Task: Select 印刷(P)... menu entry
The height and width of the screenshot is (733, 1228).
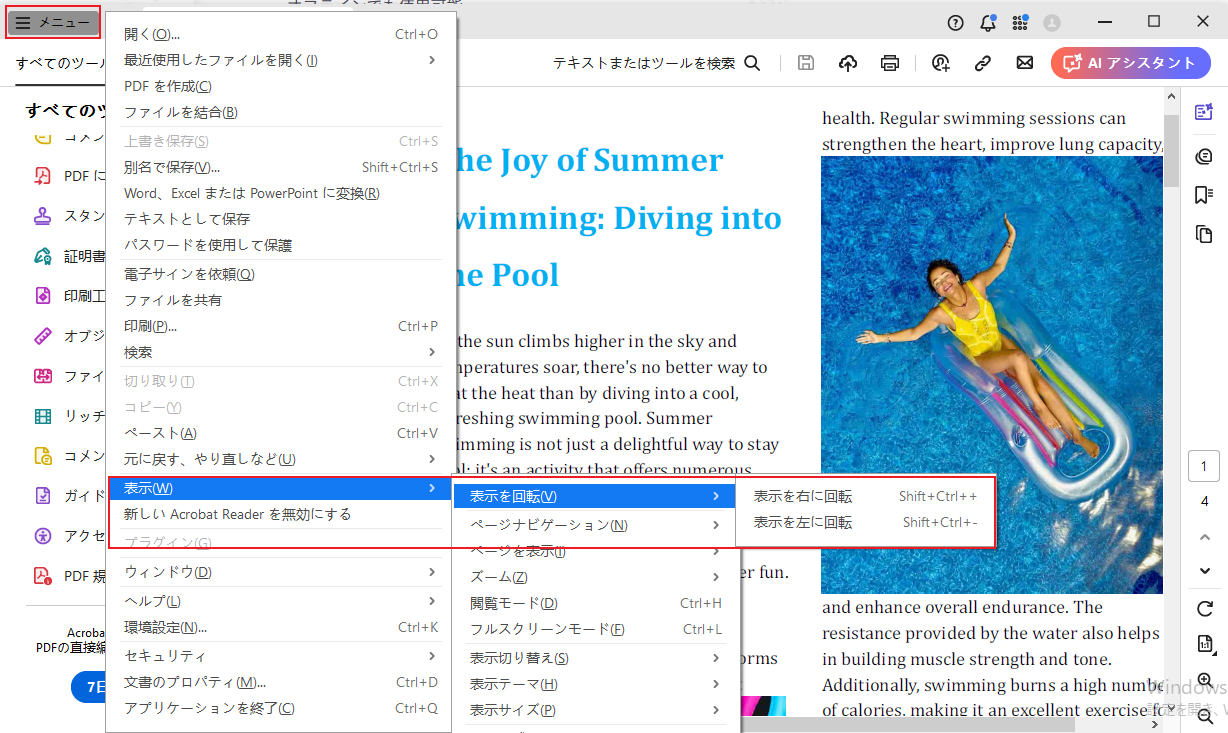Action: 281,326
